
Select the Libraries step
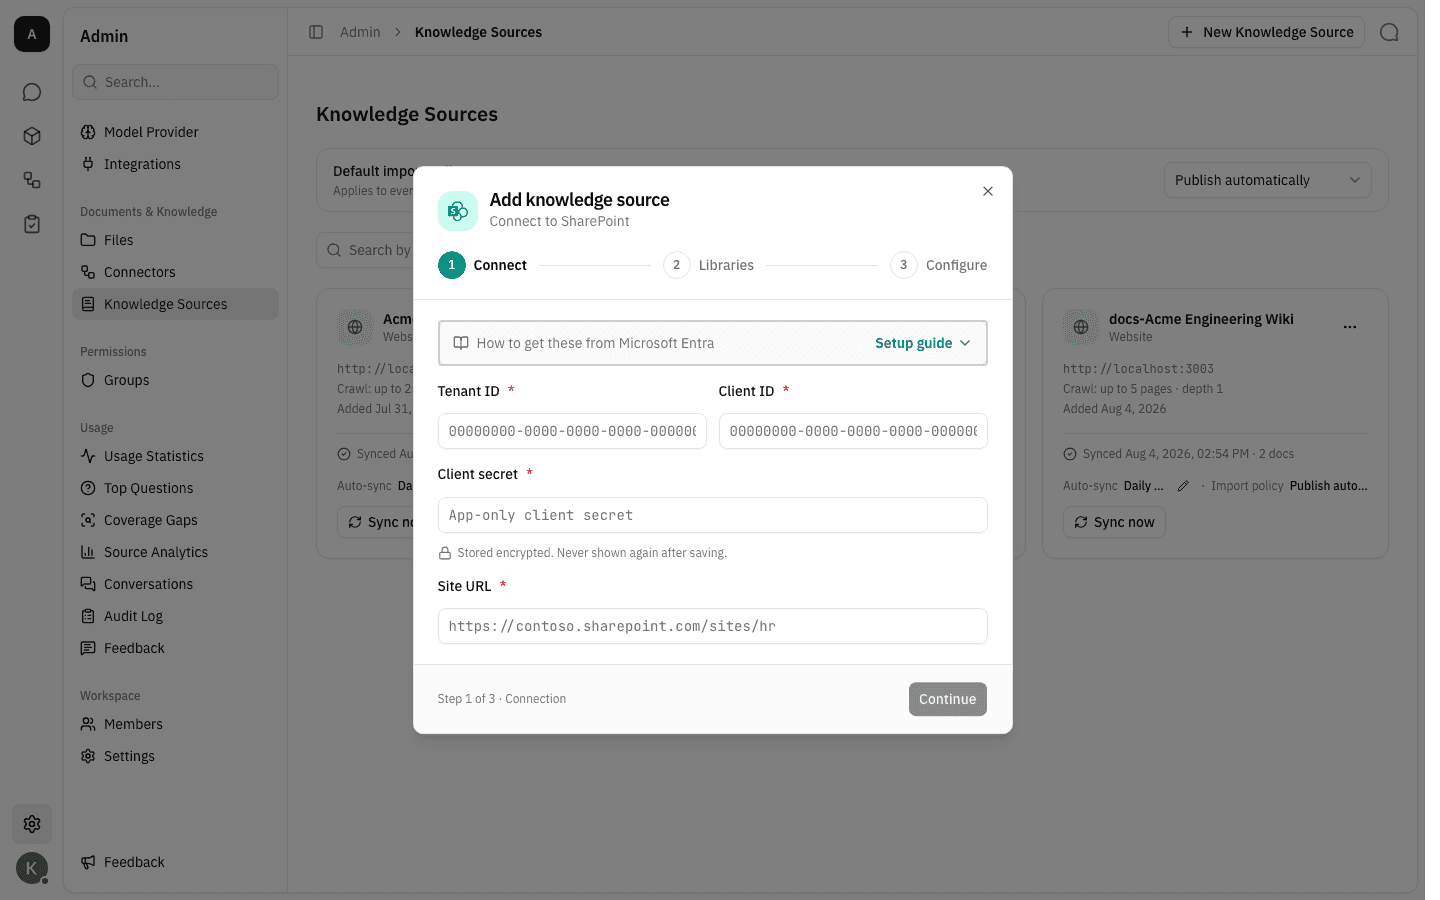coord(709,265)
